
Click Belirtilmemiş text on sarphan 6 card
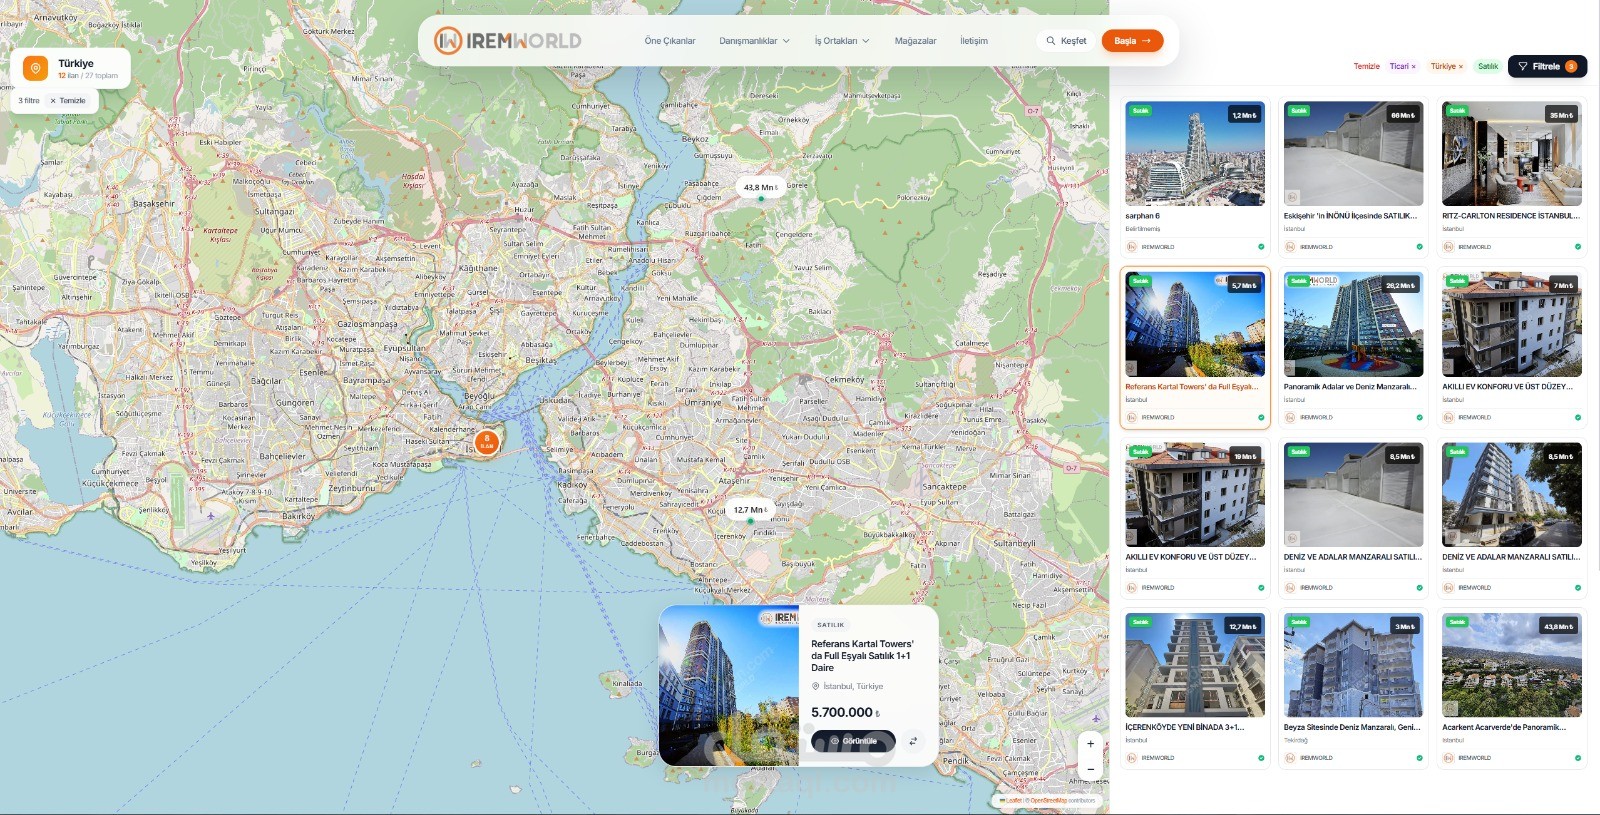(1143, 229)
